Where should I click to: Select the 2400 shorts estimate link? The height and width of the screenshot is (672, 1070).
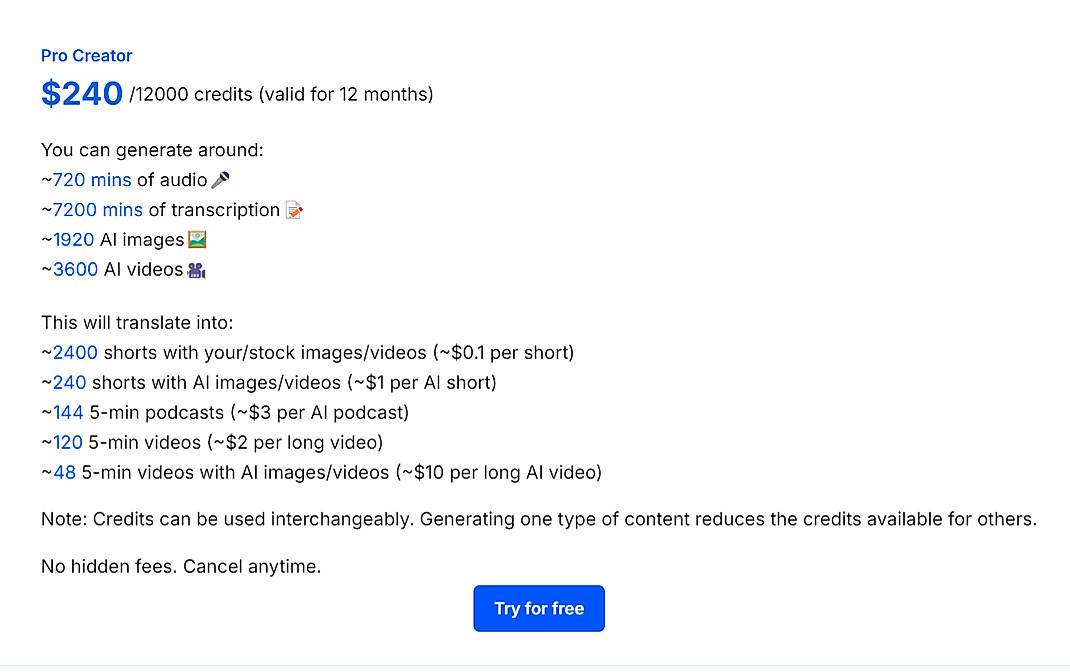(x=74, y=353)
